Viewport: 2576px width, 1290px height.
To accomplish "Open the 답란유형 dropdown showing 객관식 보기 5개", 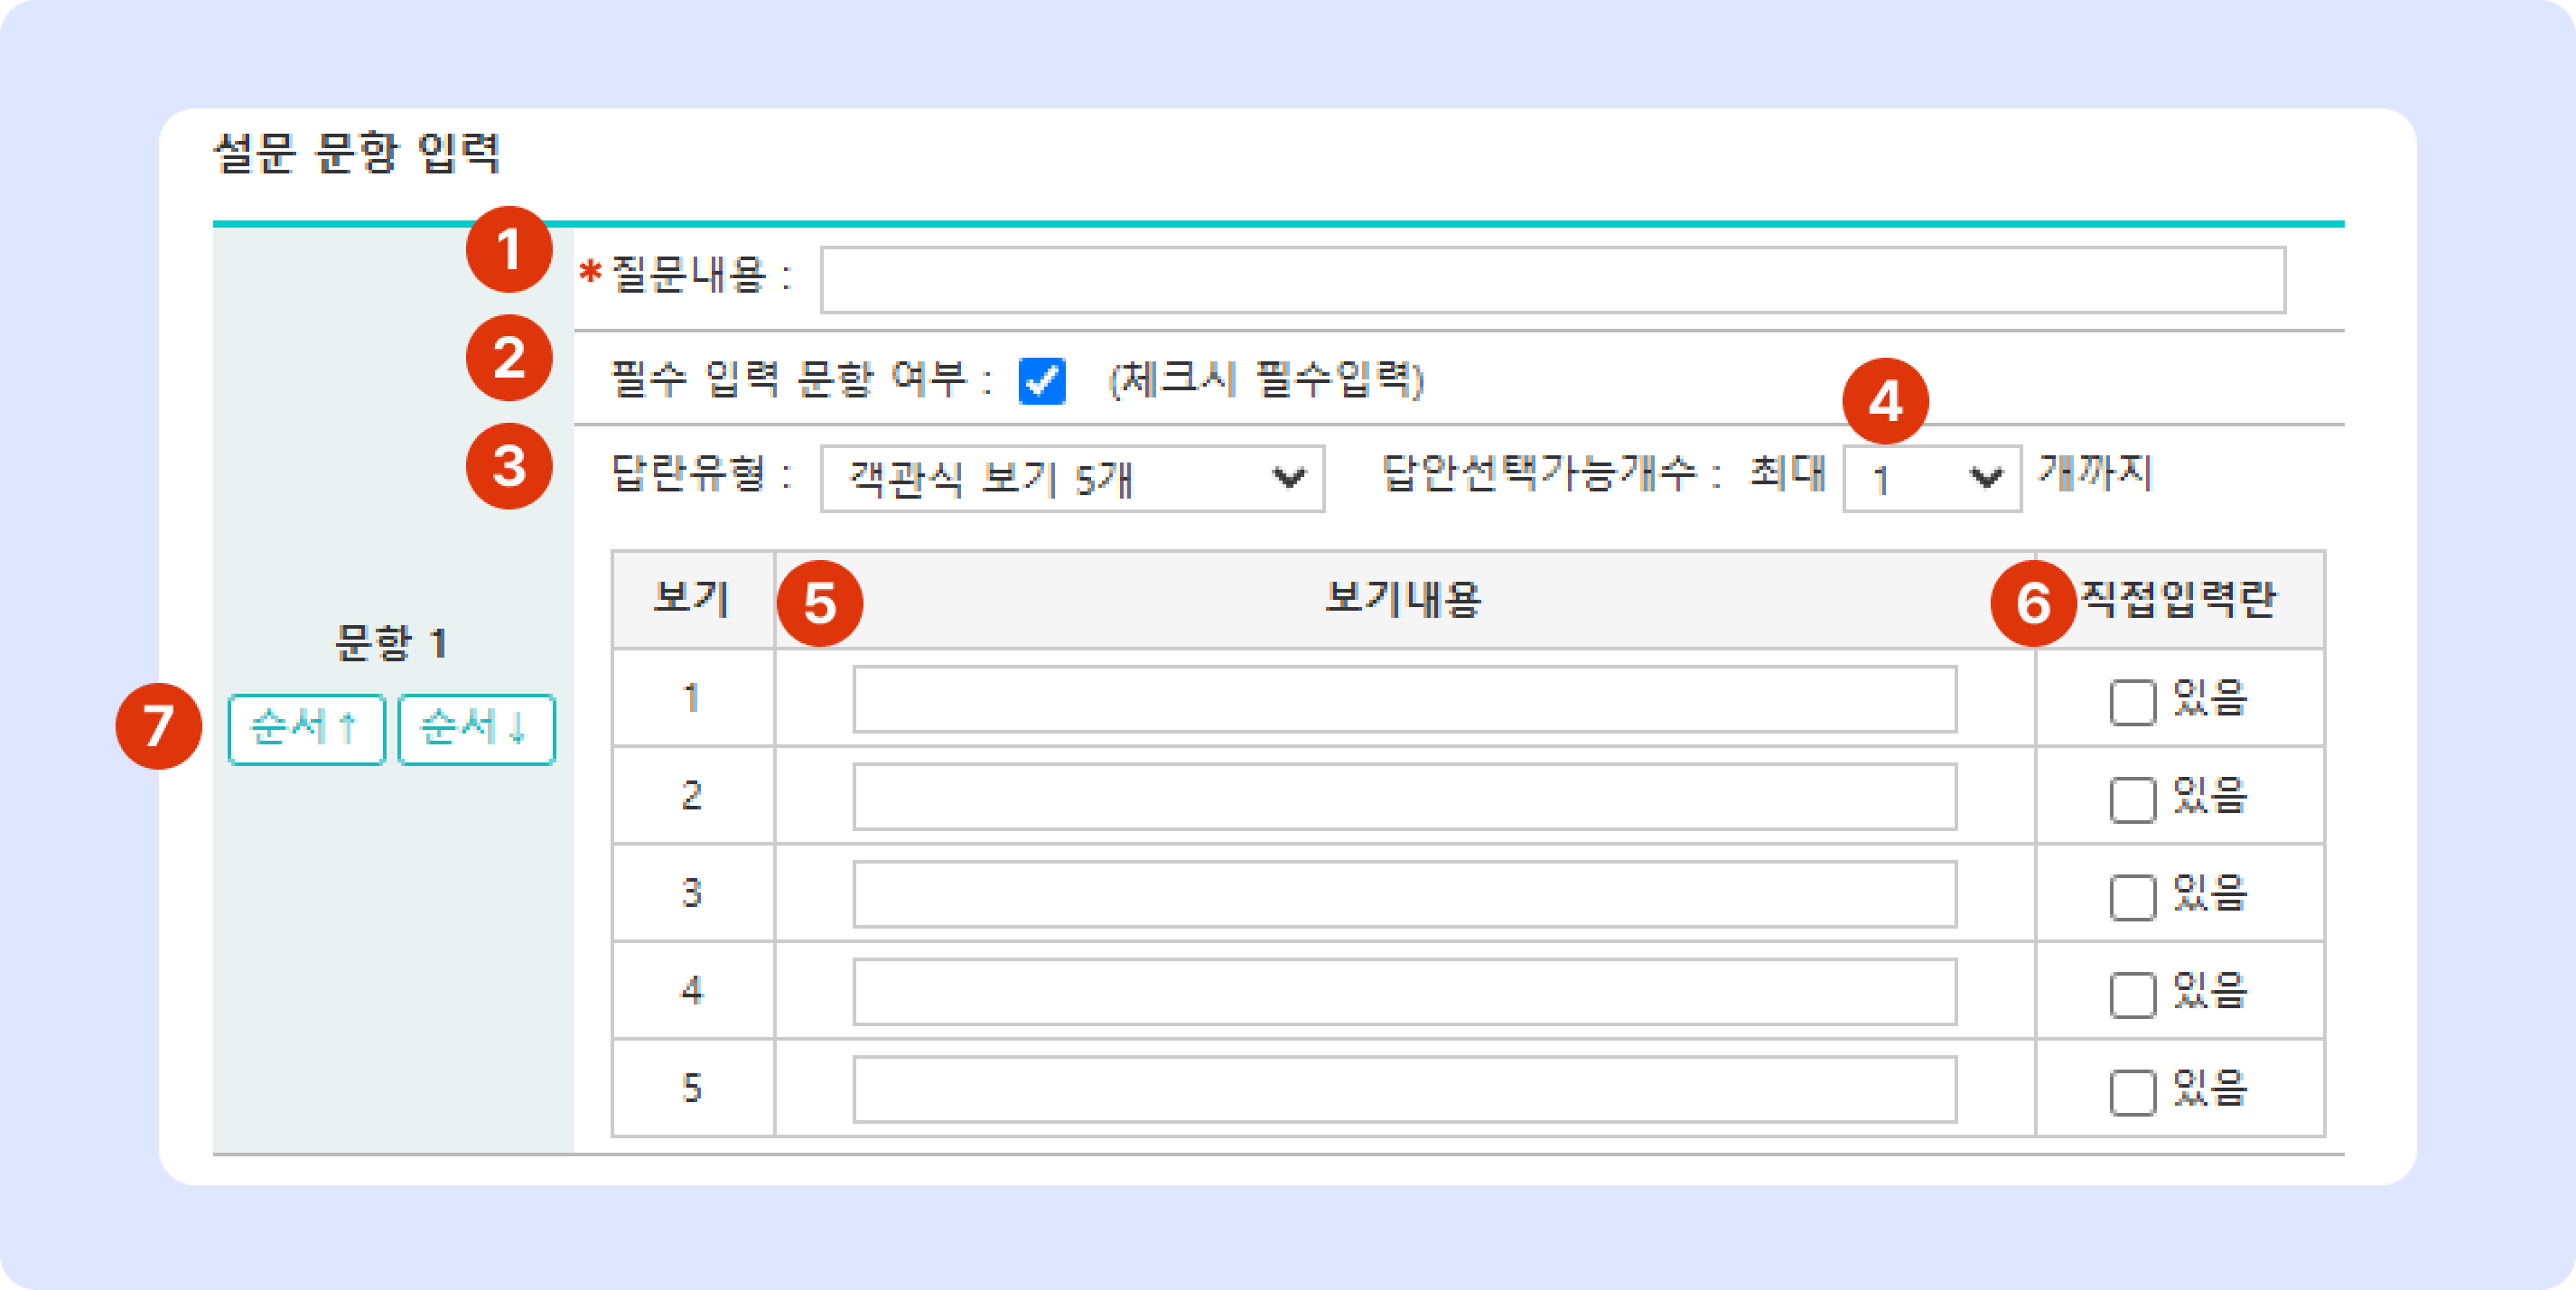I will (1072, 479).
